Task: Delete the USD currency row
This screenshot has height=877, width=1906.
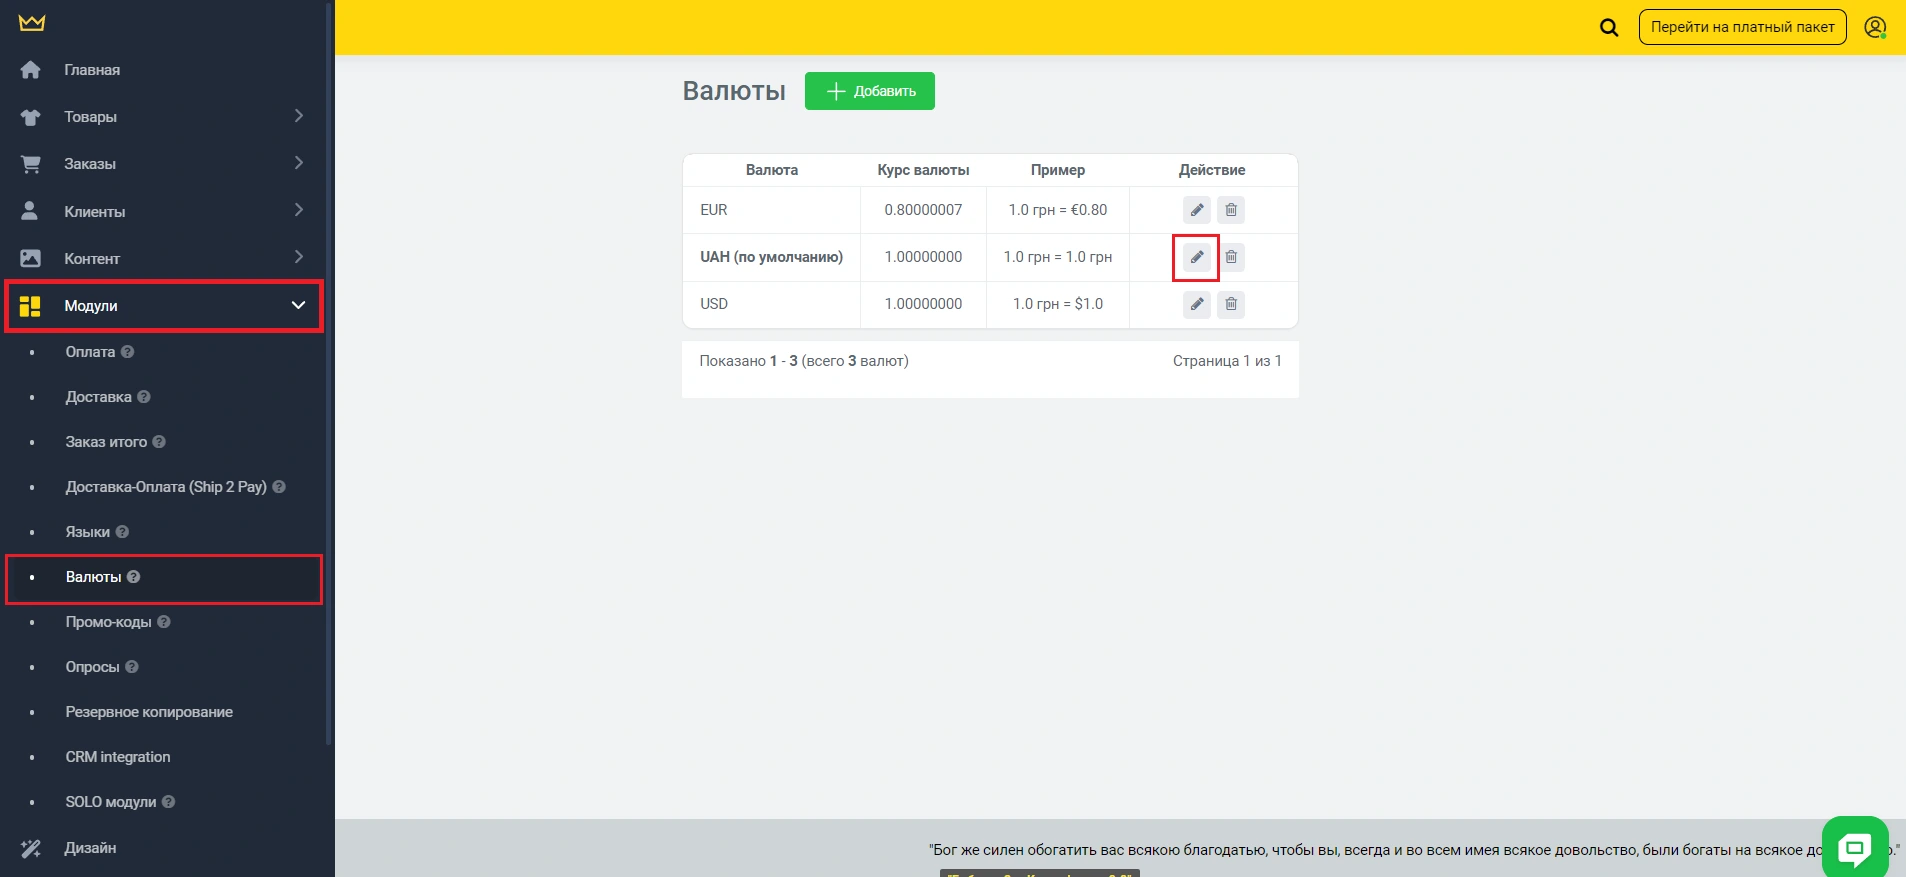Action: coord(1231,304)
